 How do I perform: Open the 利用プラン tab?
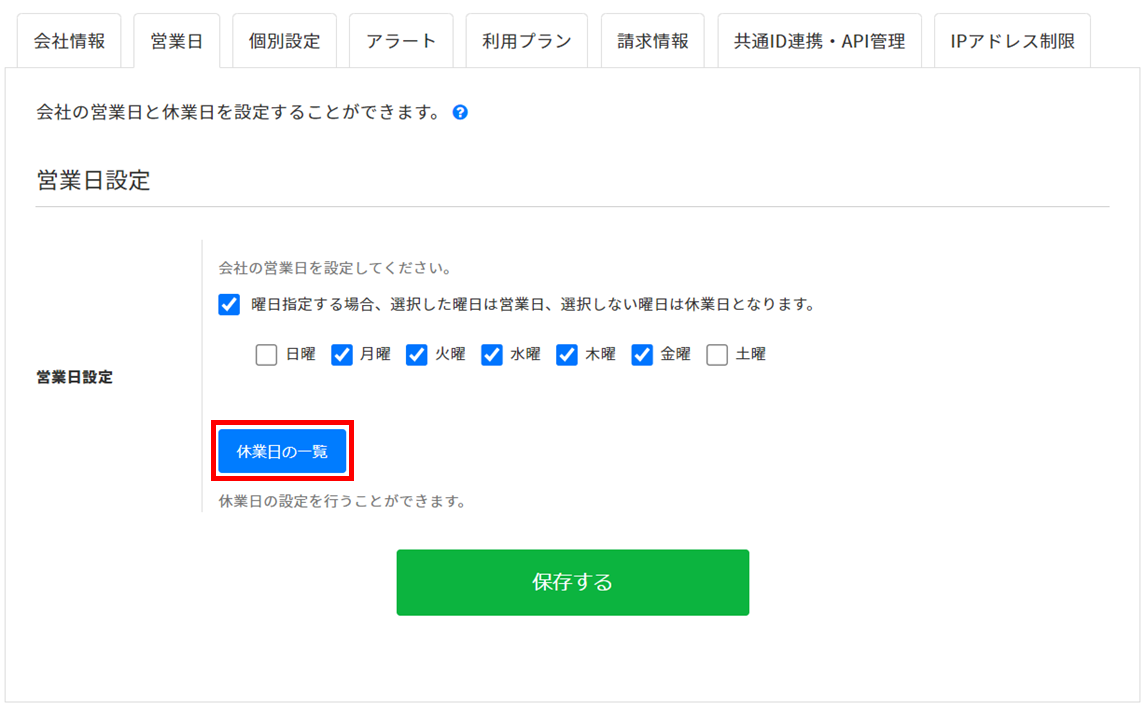[x=526, y=42]
